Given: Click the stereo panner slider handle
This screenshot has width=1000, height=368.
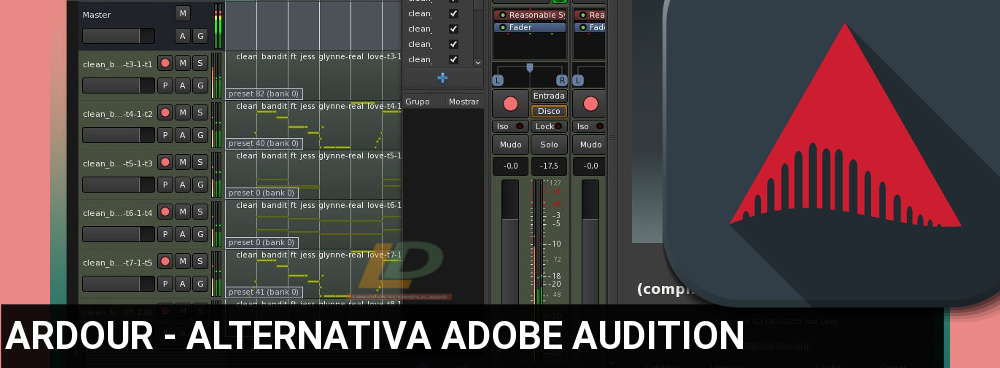Looking at the screenshot, I should [529, 68].
